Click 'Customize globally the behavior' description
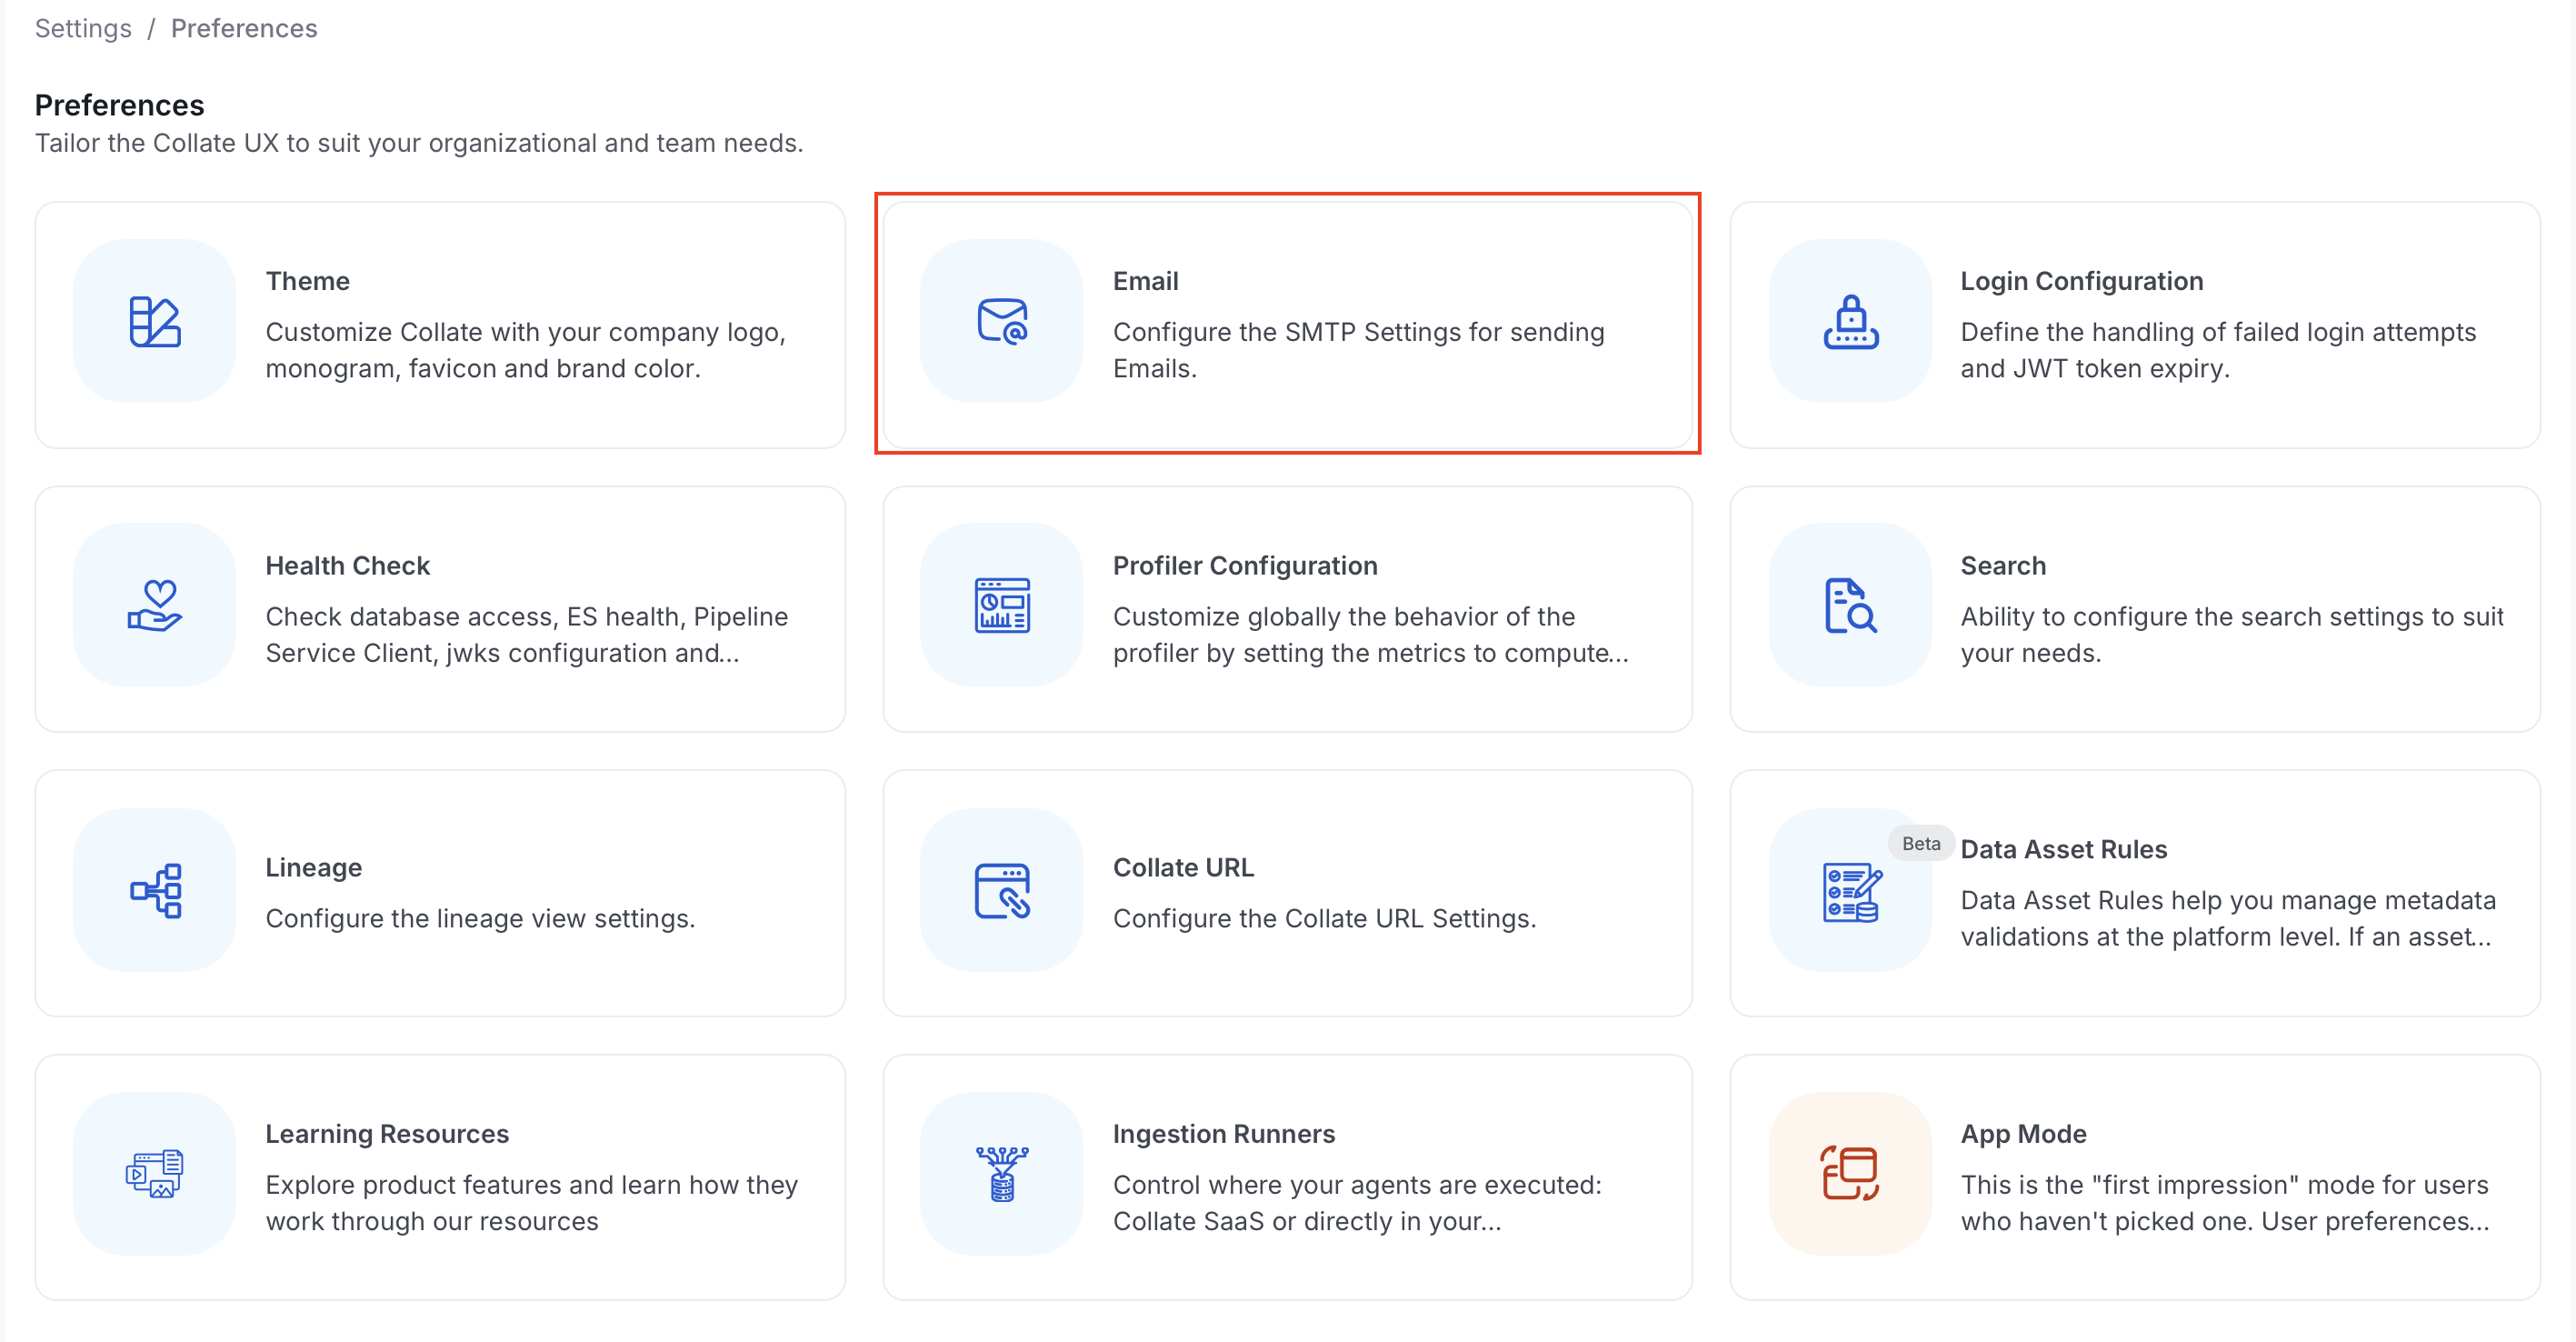 (1370, 634)
